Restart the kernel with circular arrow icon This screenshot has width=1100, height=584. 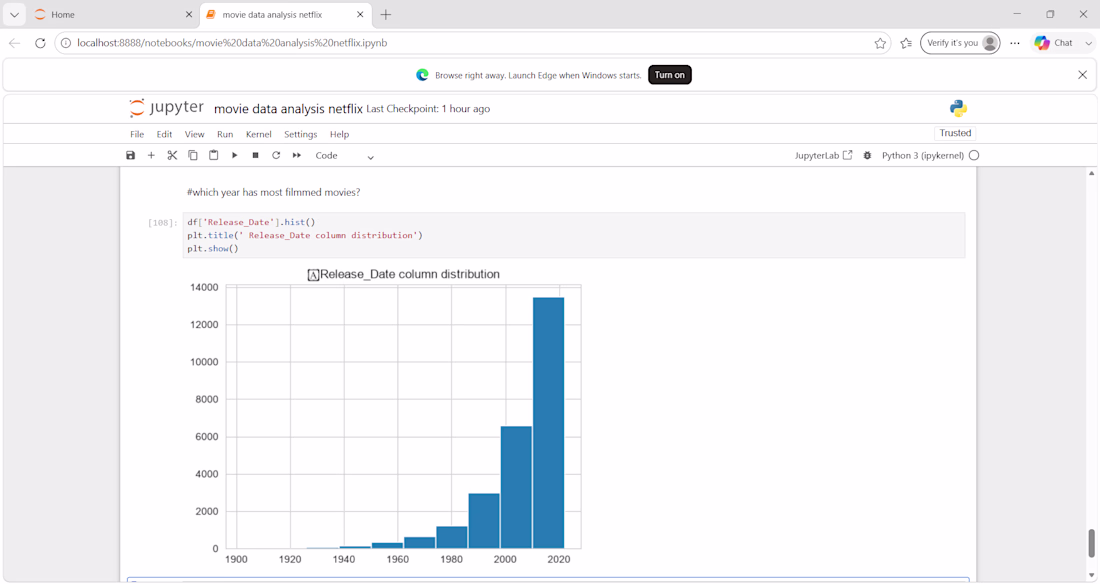[x=276, y=155]
